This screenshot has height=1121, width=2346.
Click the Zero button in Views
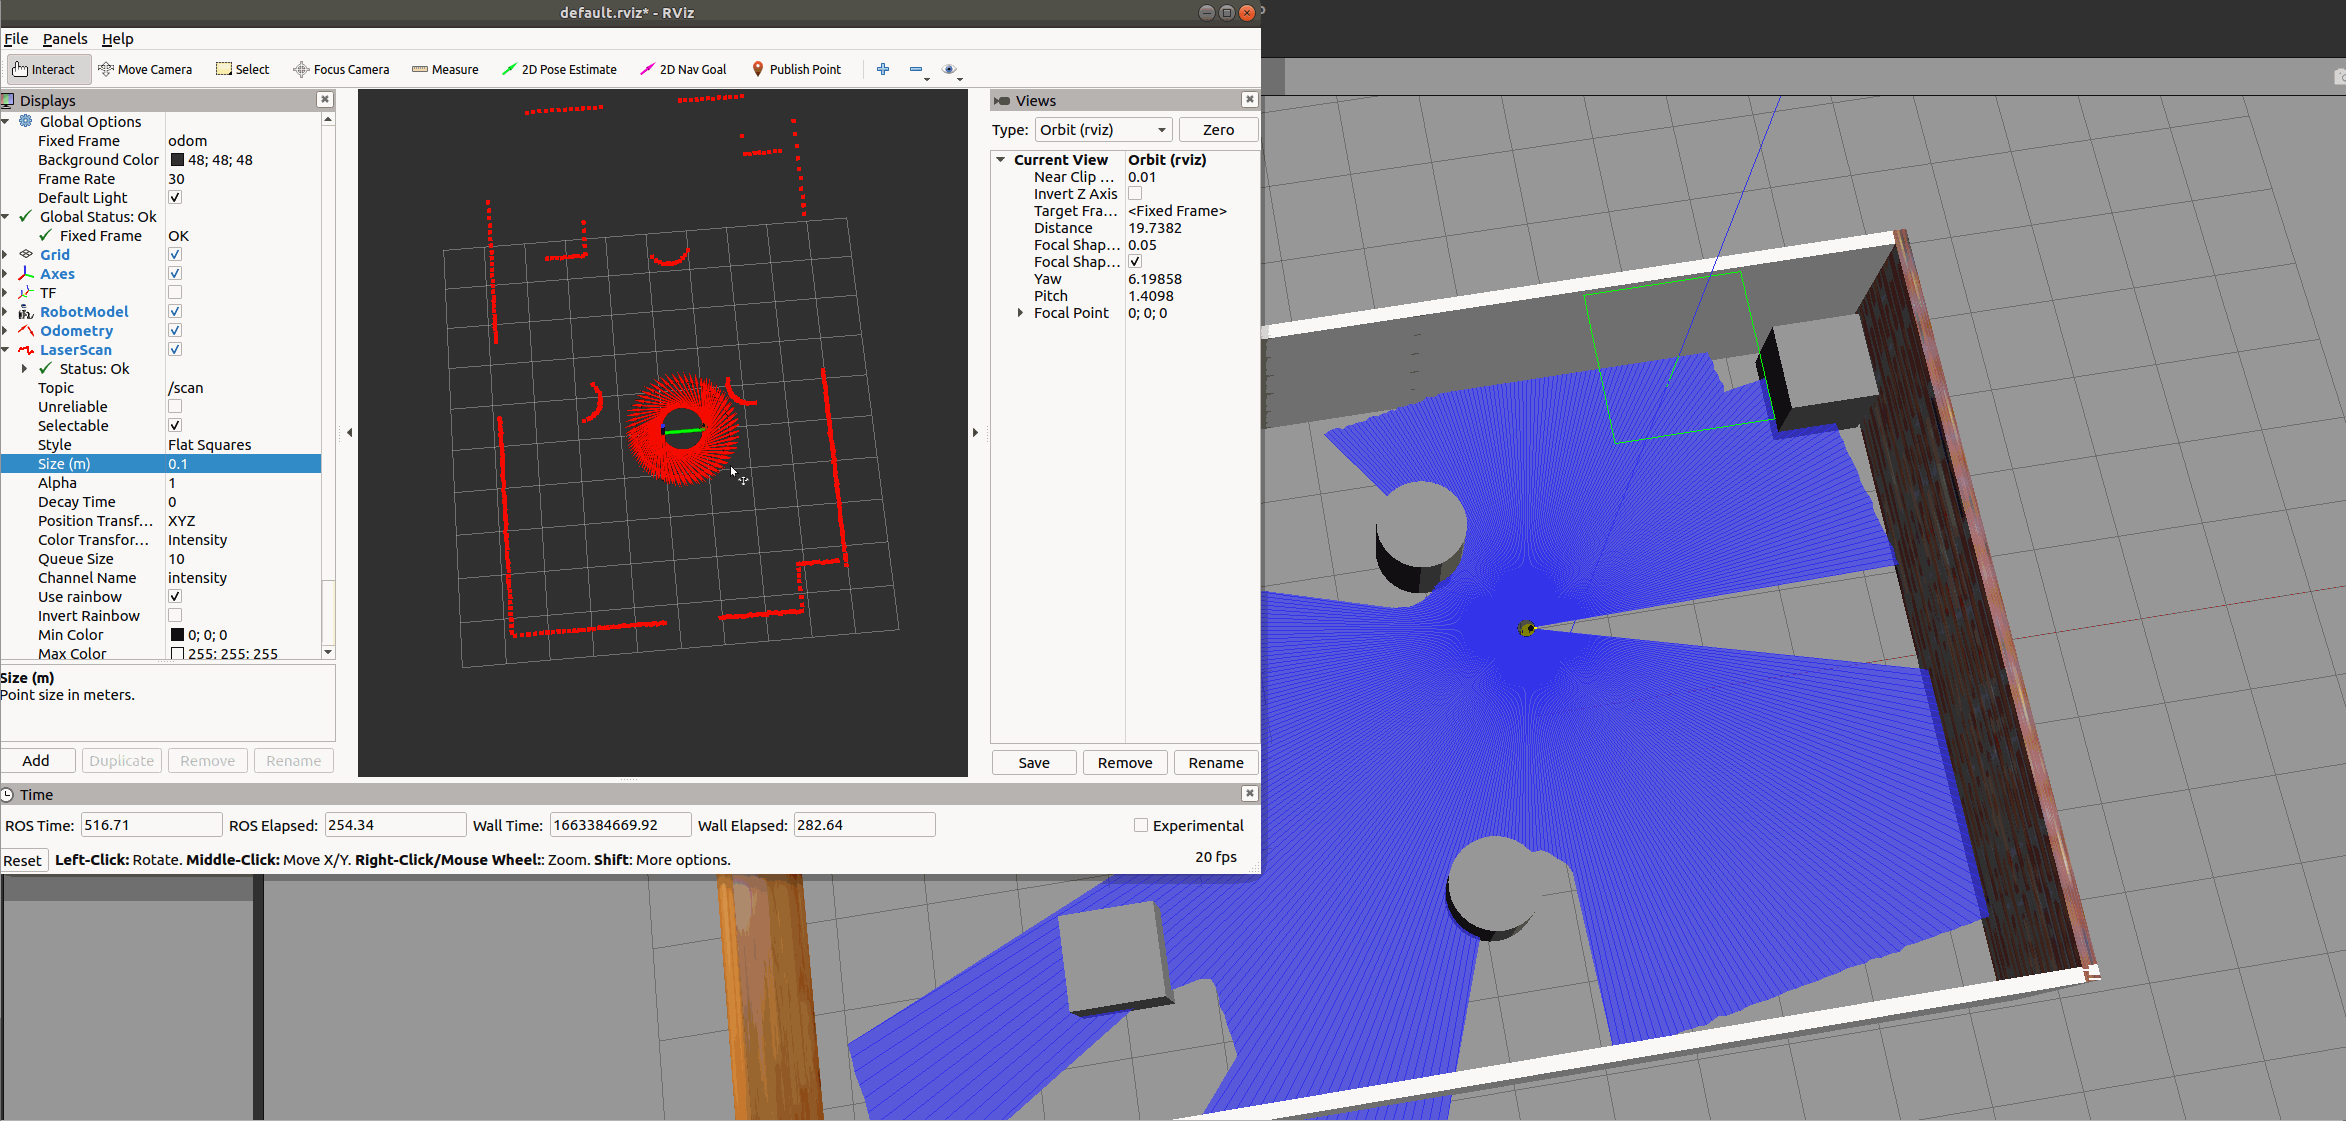pos(1218,130)
